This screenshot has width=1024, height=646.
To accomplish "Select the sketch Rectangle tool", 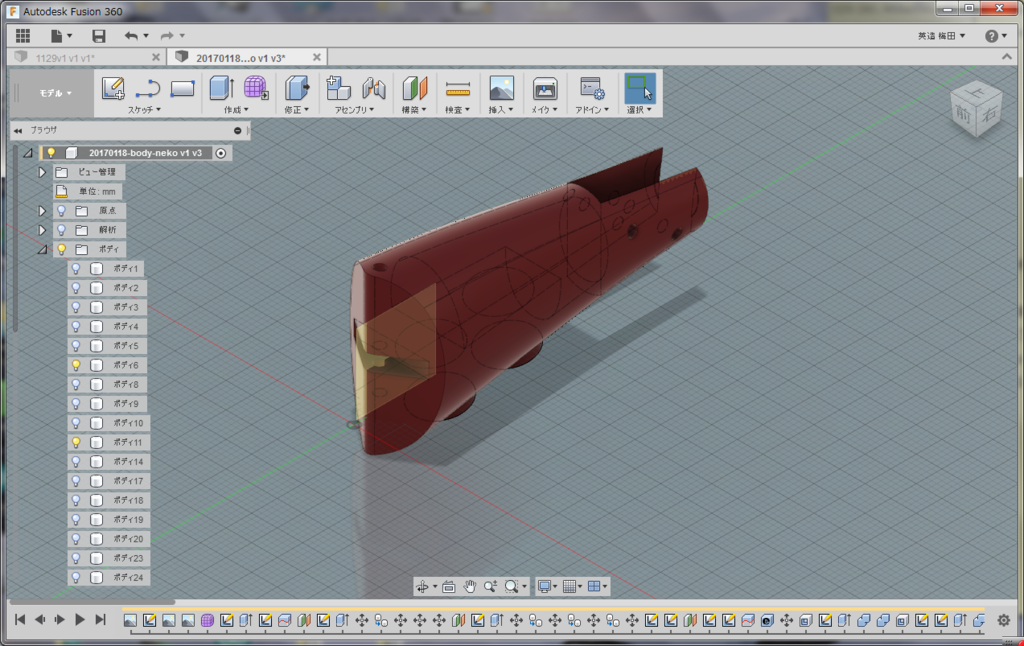I will click(182, 88).
